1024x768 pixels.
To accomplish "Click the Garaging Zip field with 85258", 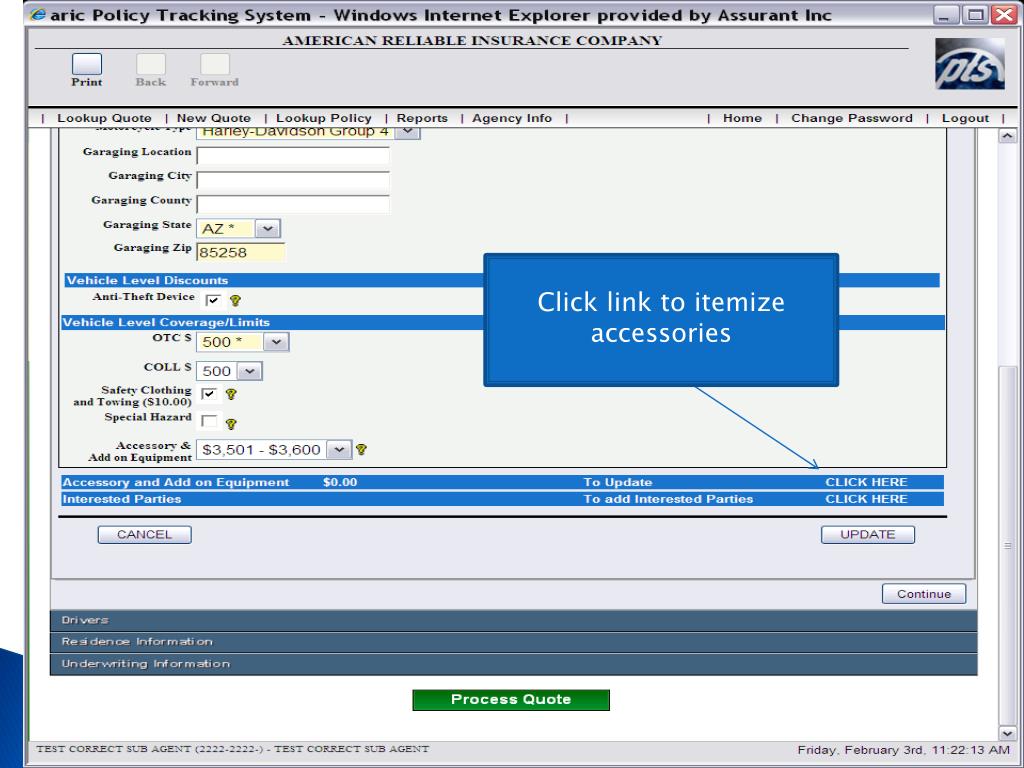I will point(241,252).
